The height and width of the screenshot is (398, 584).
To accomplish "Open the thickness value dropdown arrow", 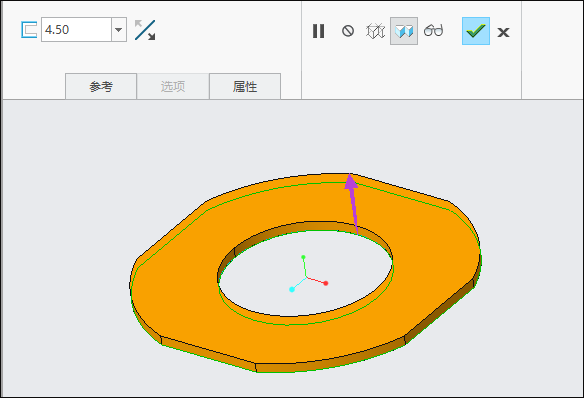I will click(119, 29).
